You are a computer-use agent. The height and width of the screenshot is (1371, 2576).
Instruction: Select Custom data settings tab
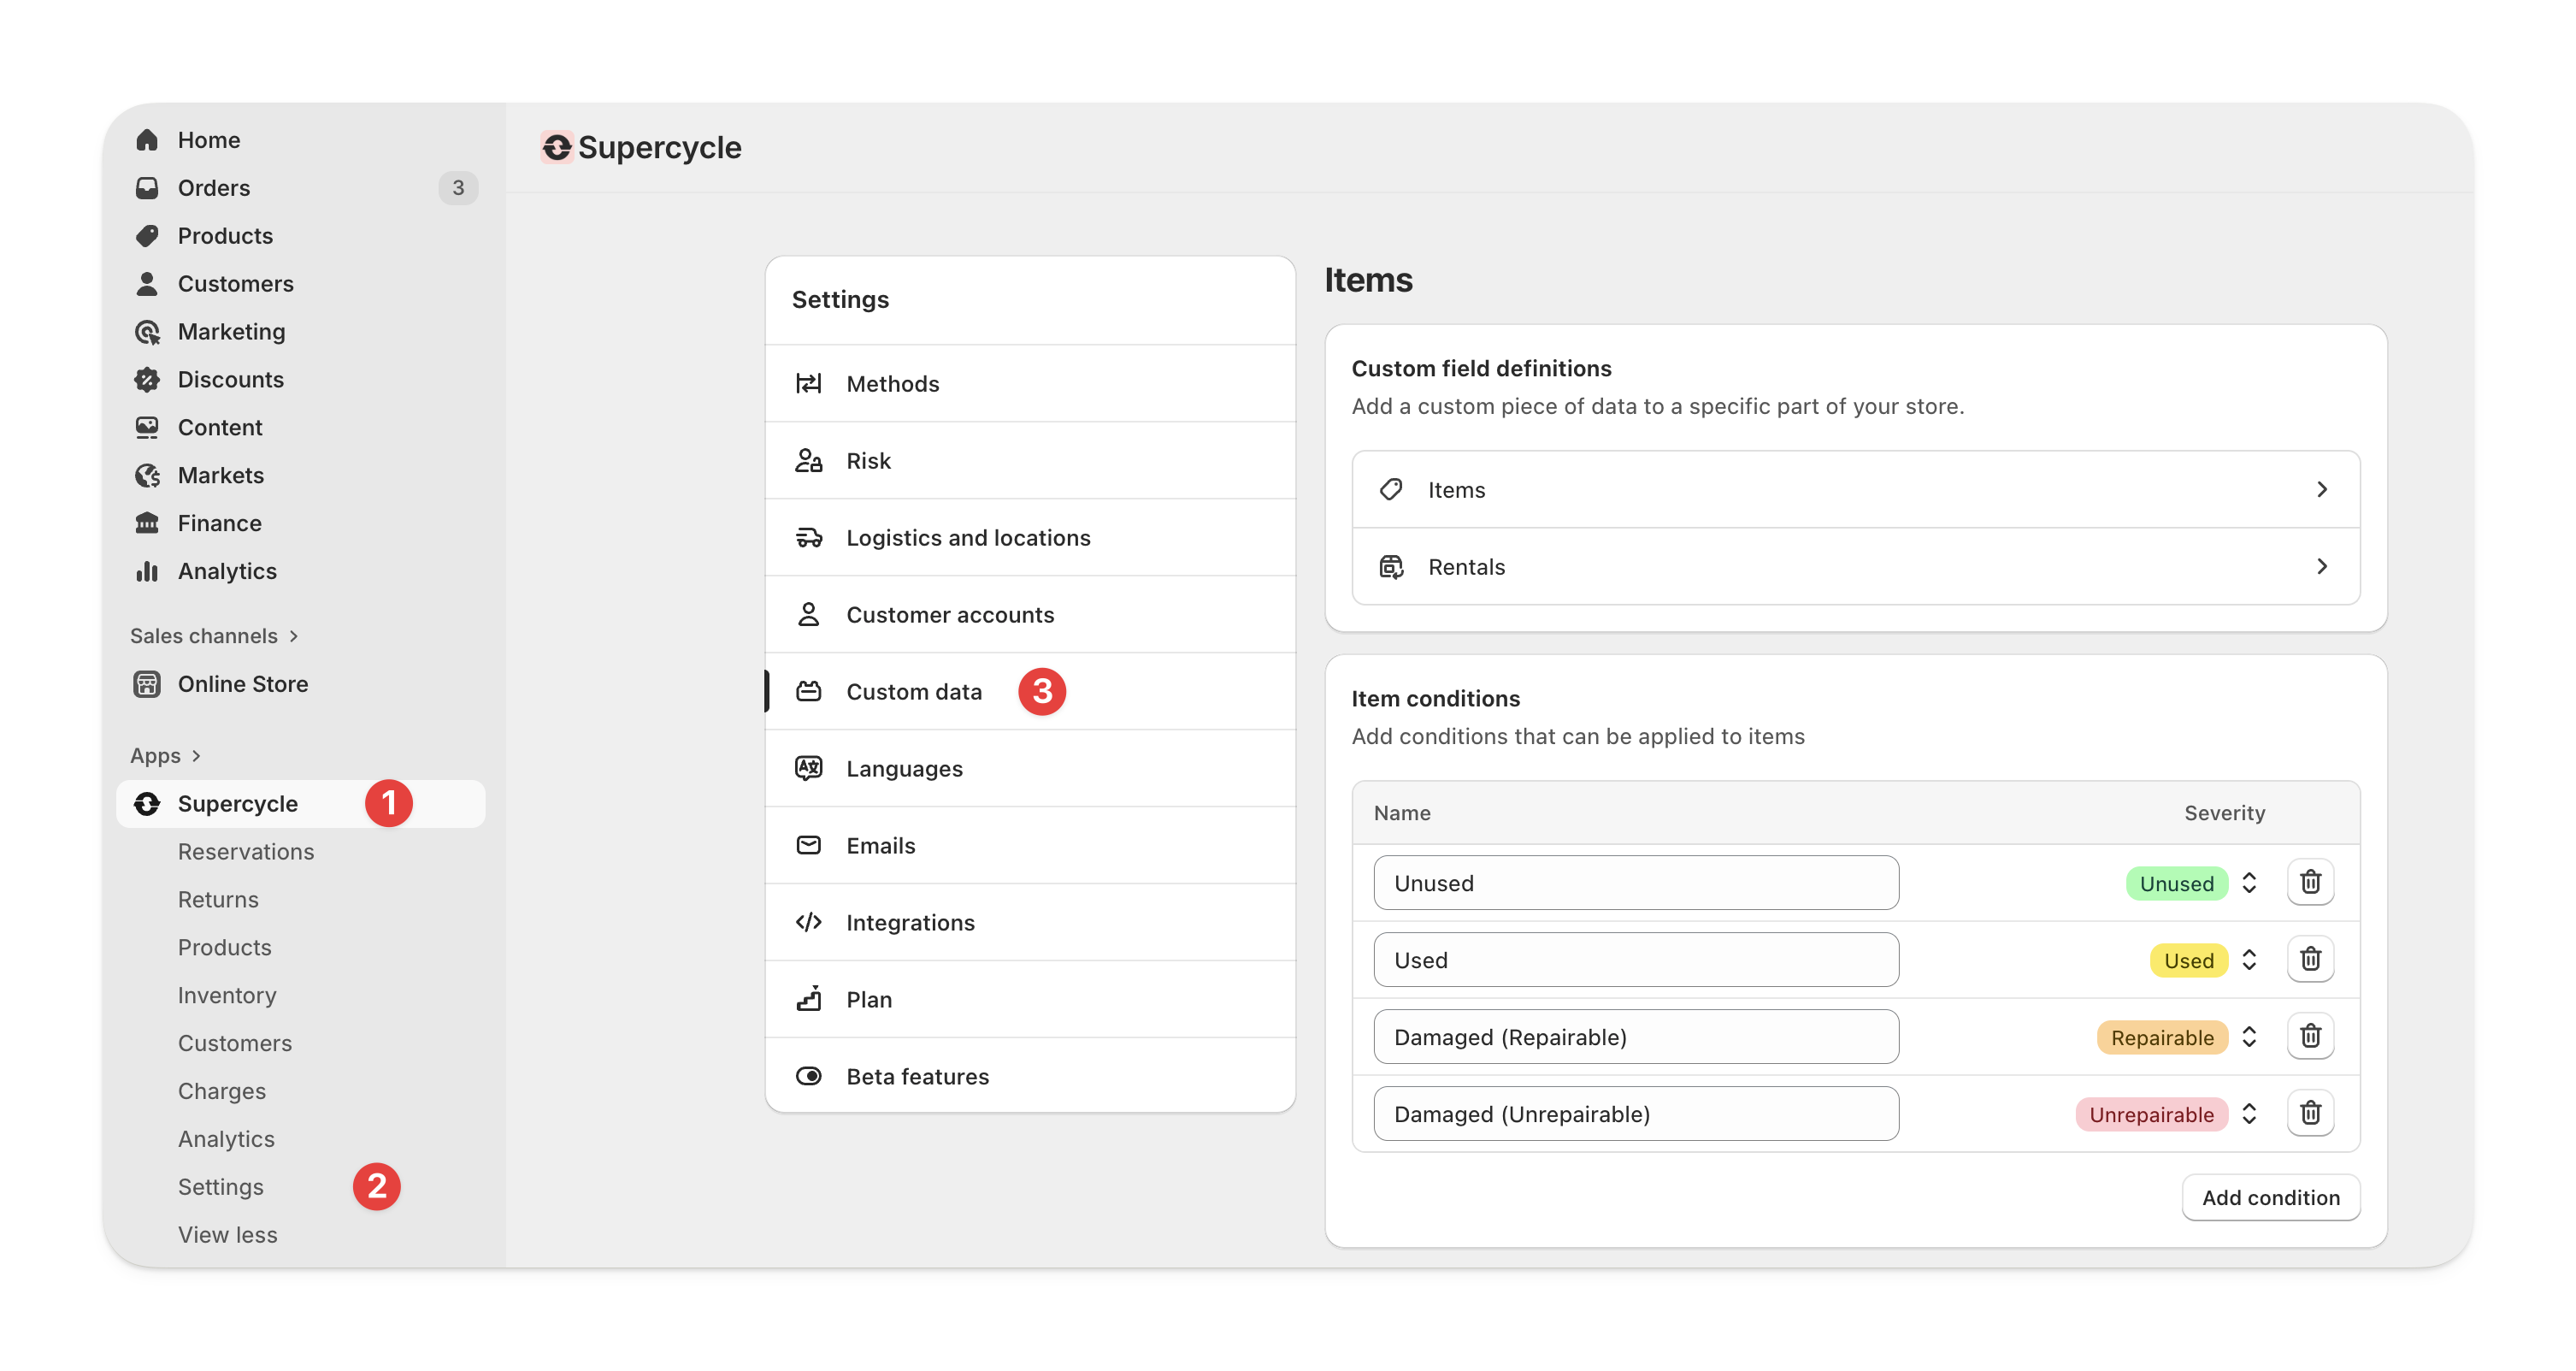coord(913,692)
